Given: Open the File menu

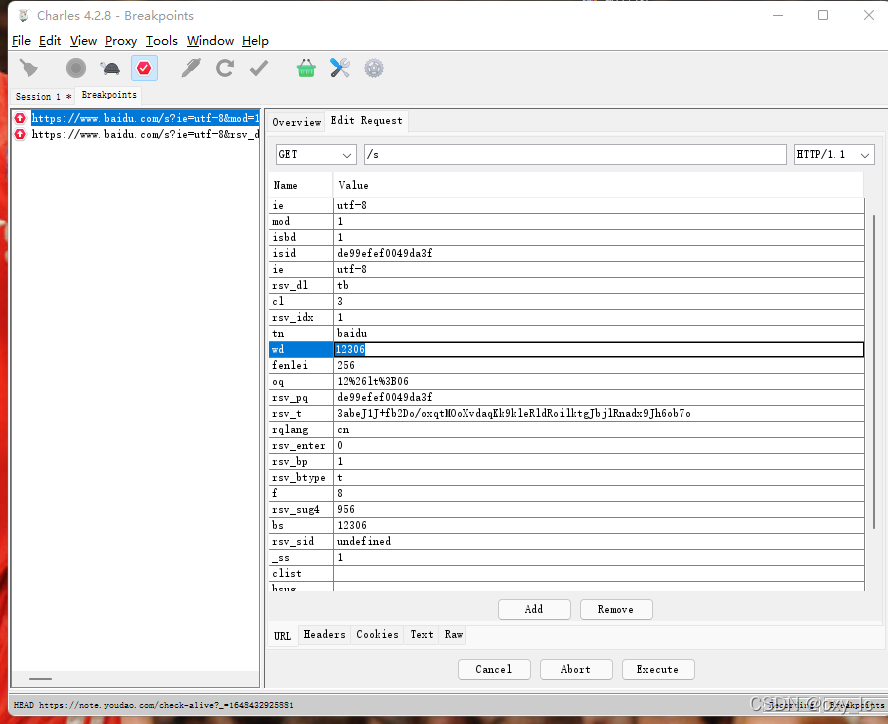Looking at the screenshot, I should 21,41.
